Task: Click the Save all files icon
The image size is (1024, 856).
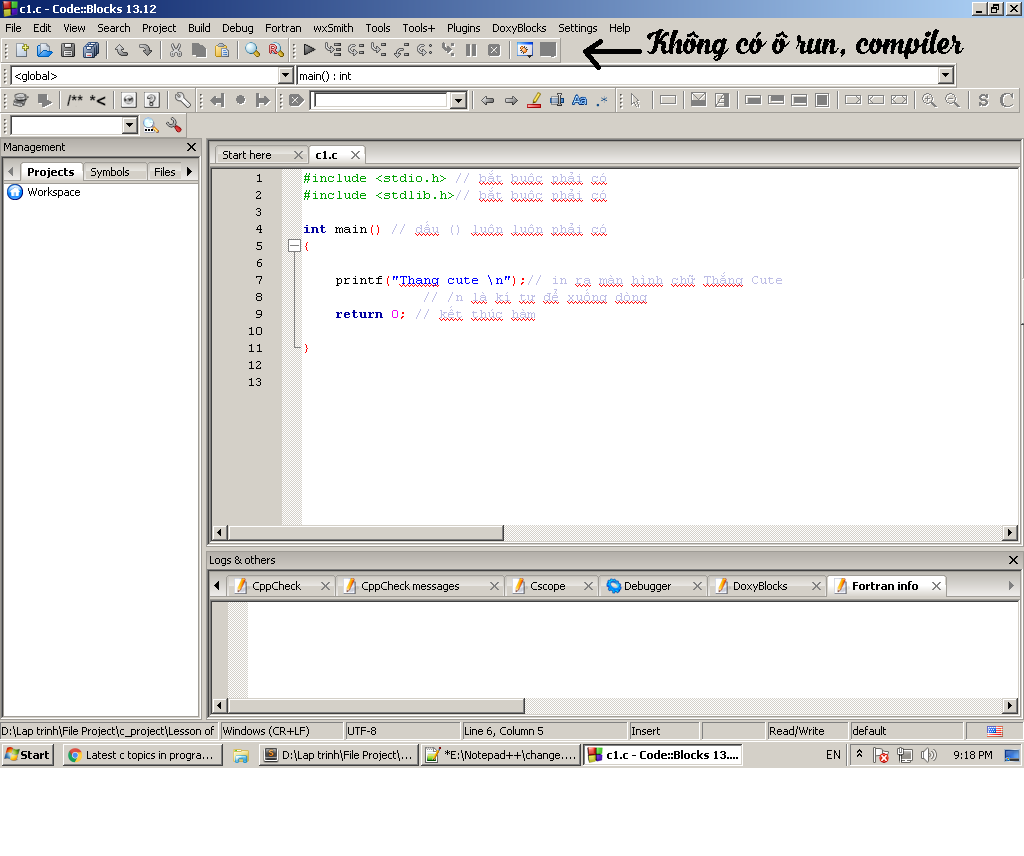Action: pos(91,50)
